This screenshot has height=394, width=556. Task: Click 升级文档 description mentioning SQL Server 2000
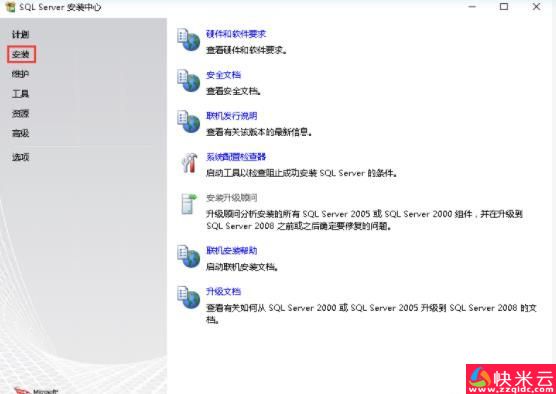[x=371, y=313]
